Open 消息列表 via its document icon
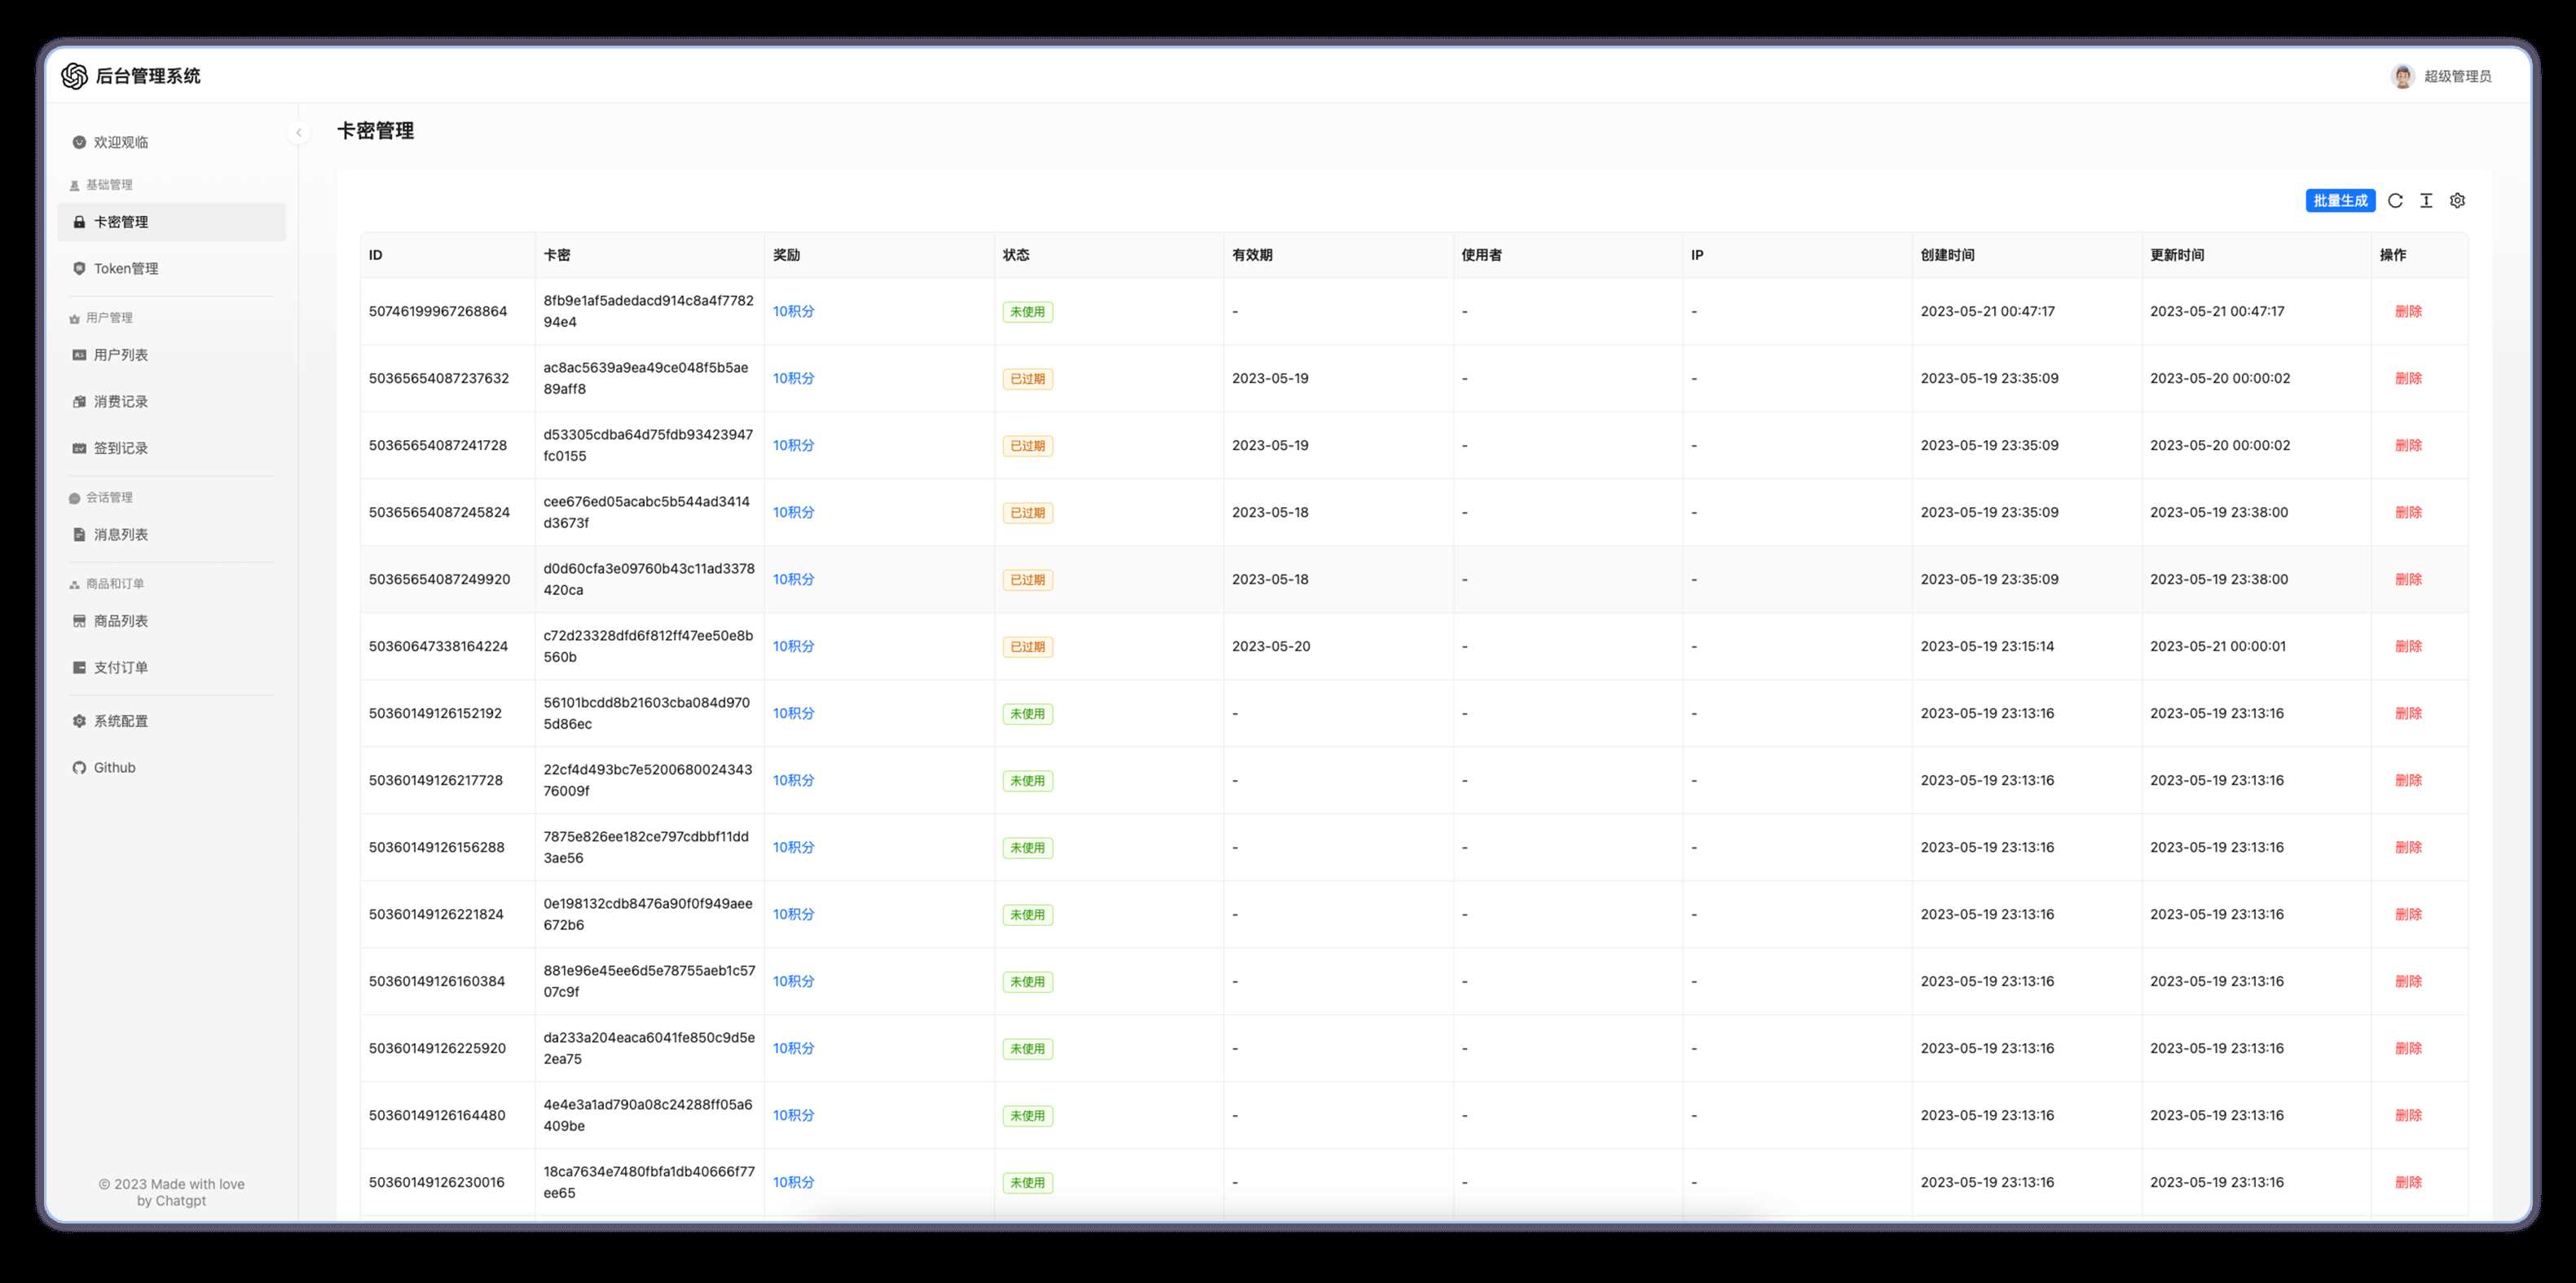The height and width of the screenshot is (1283, 2576). point(78,535)
